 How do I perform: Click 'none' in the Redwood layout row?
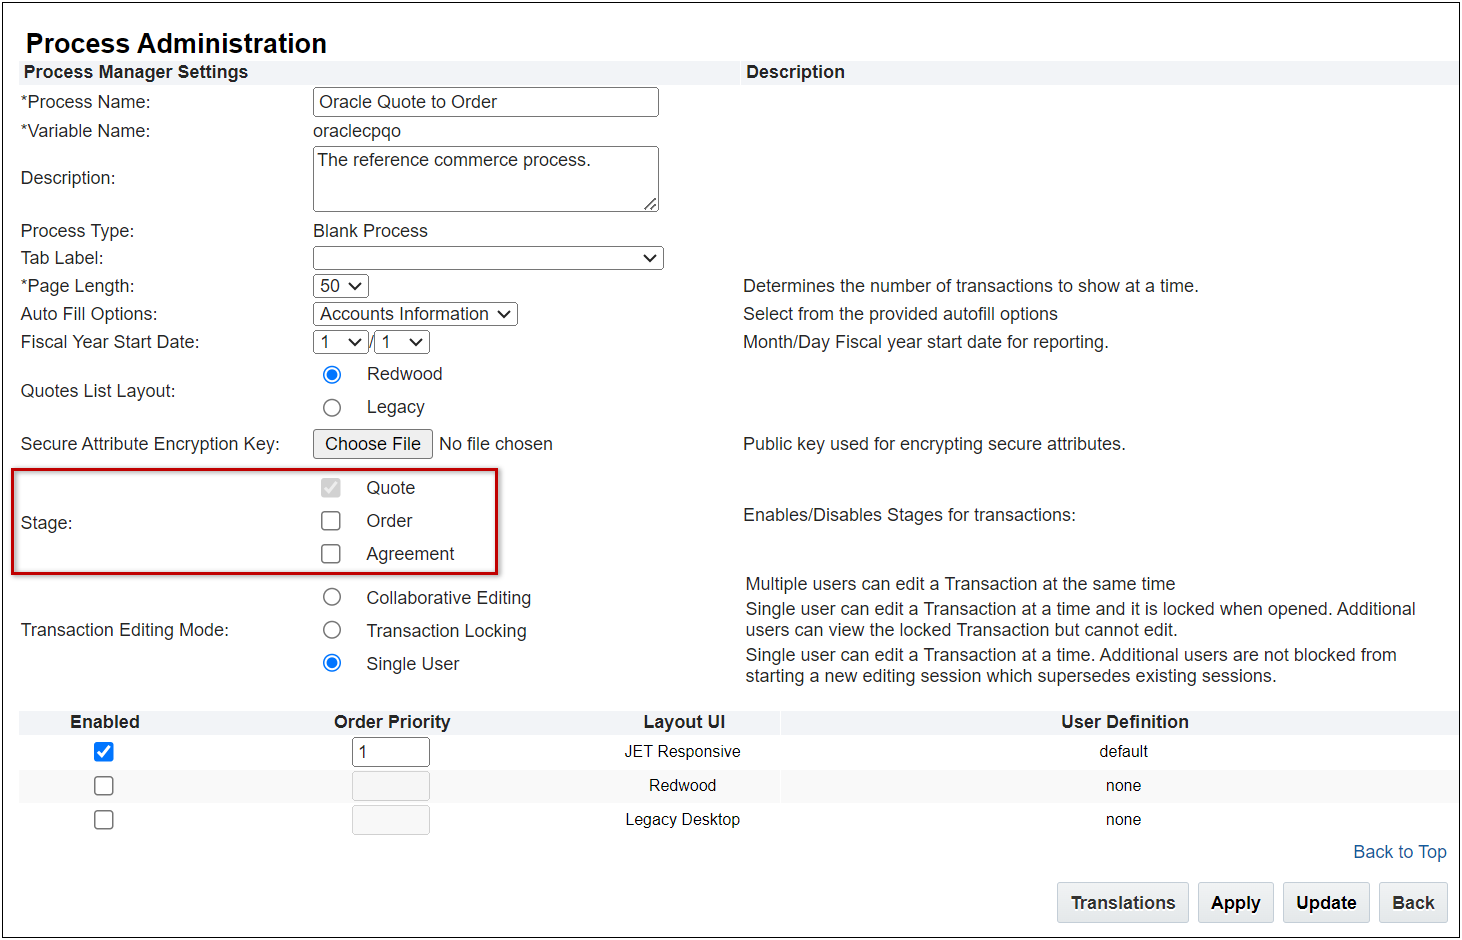pos(1124,786)
